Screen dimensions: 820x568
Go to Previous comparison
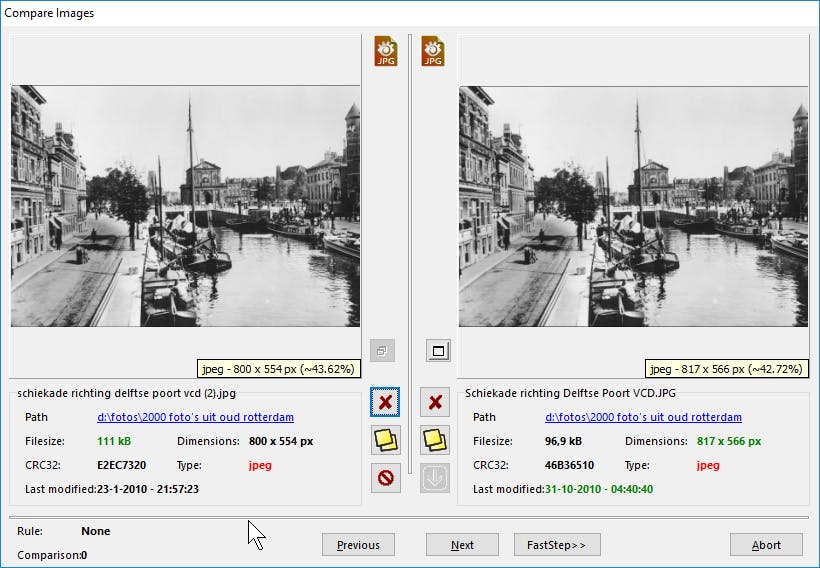click(358, 545)
